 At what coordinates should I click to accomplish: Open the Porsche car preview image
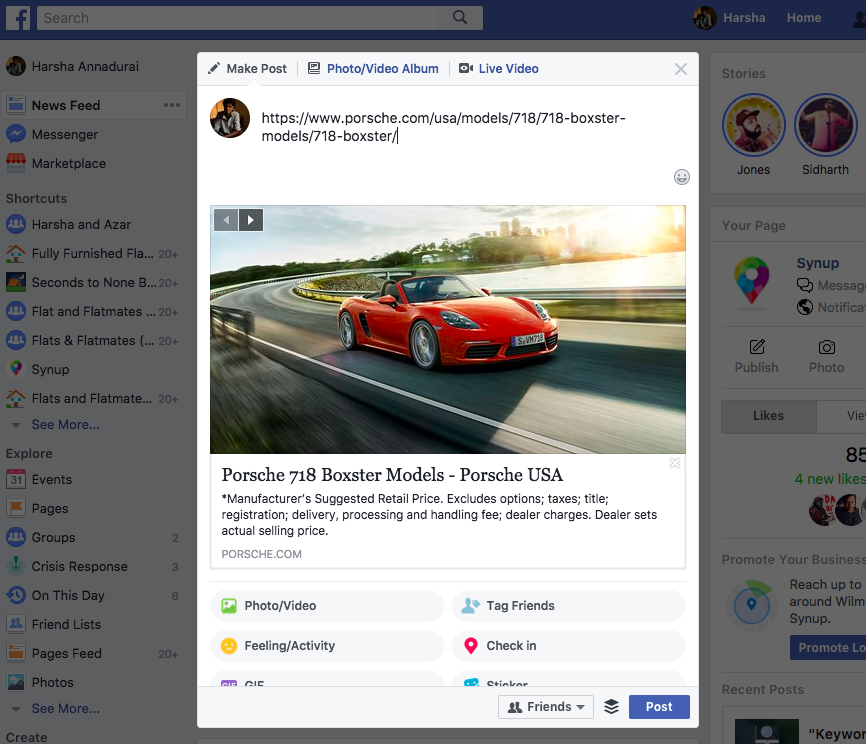[448, 329]
